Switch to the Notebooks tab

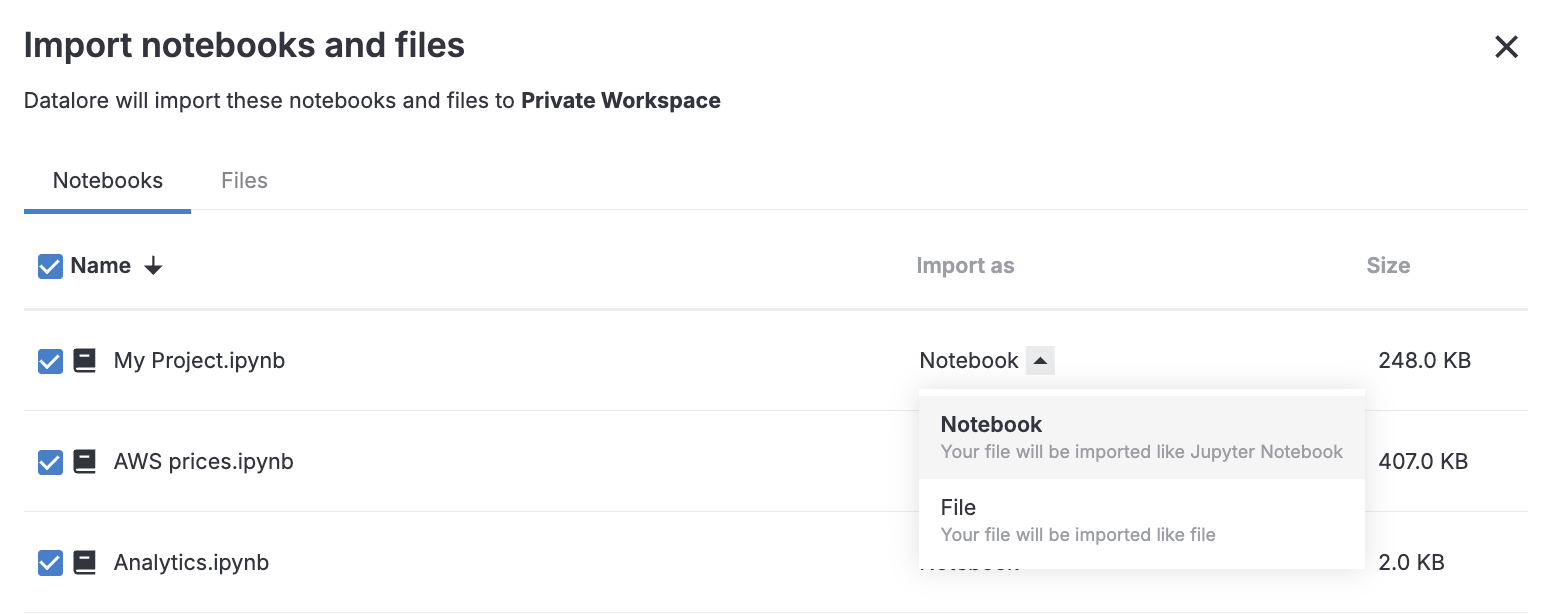pyautogui.click(x=107, y=180)
